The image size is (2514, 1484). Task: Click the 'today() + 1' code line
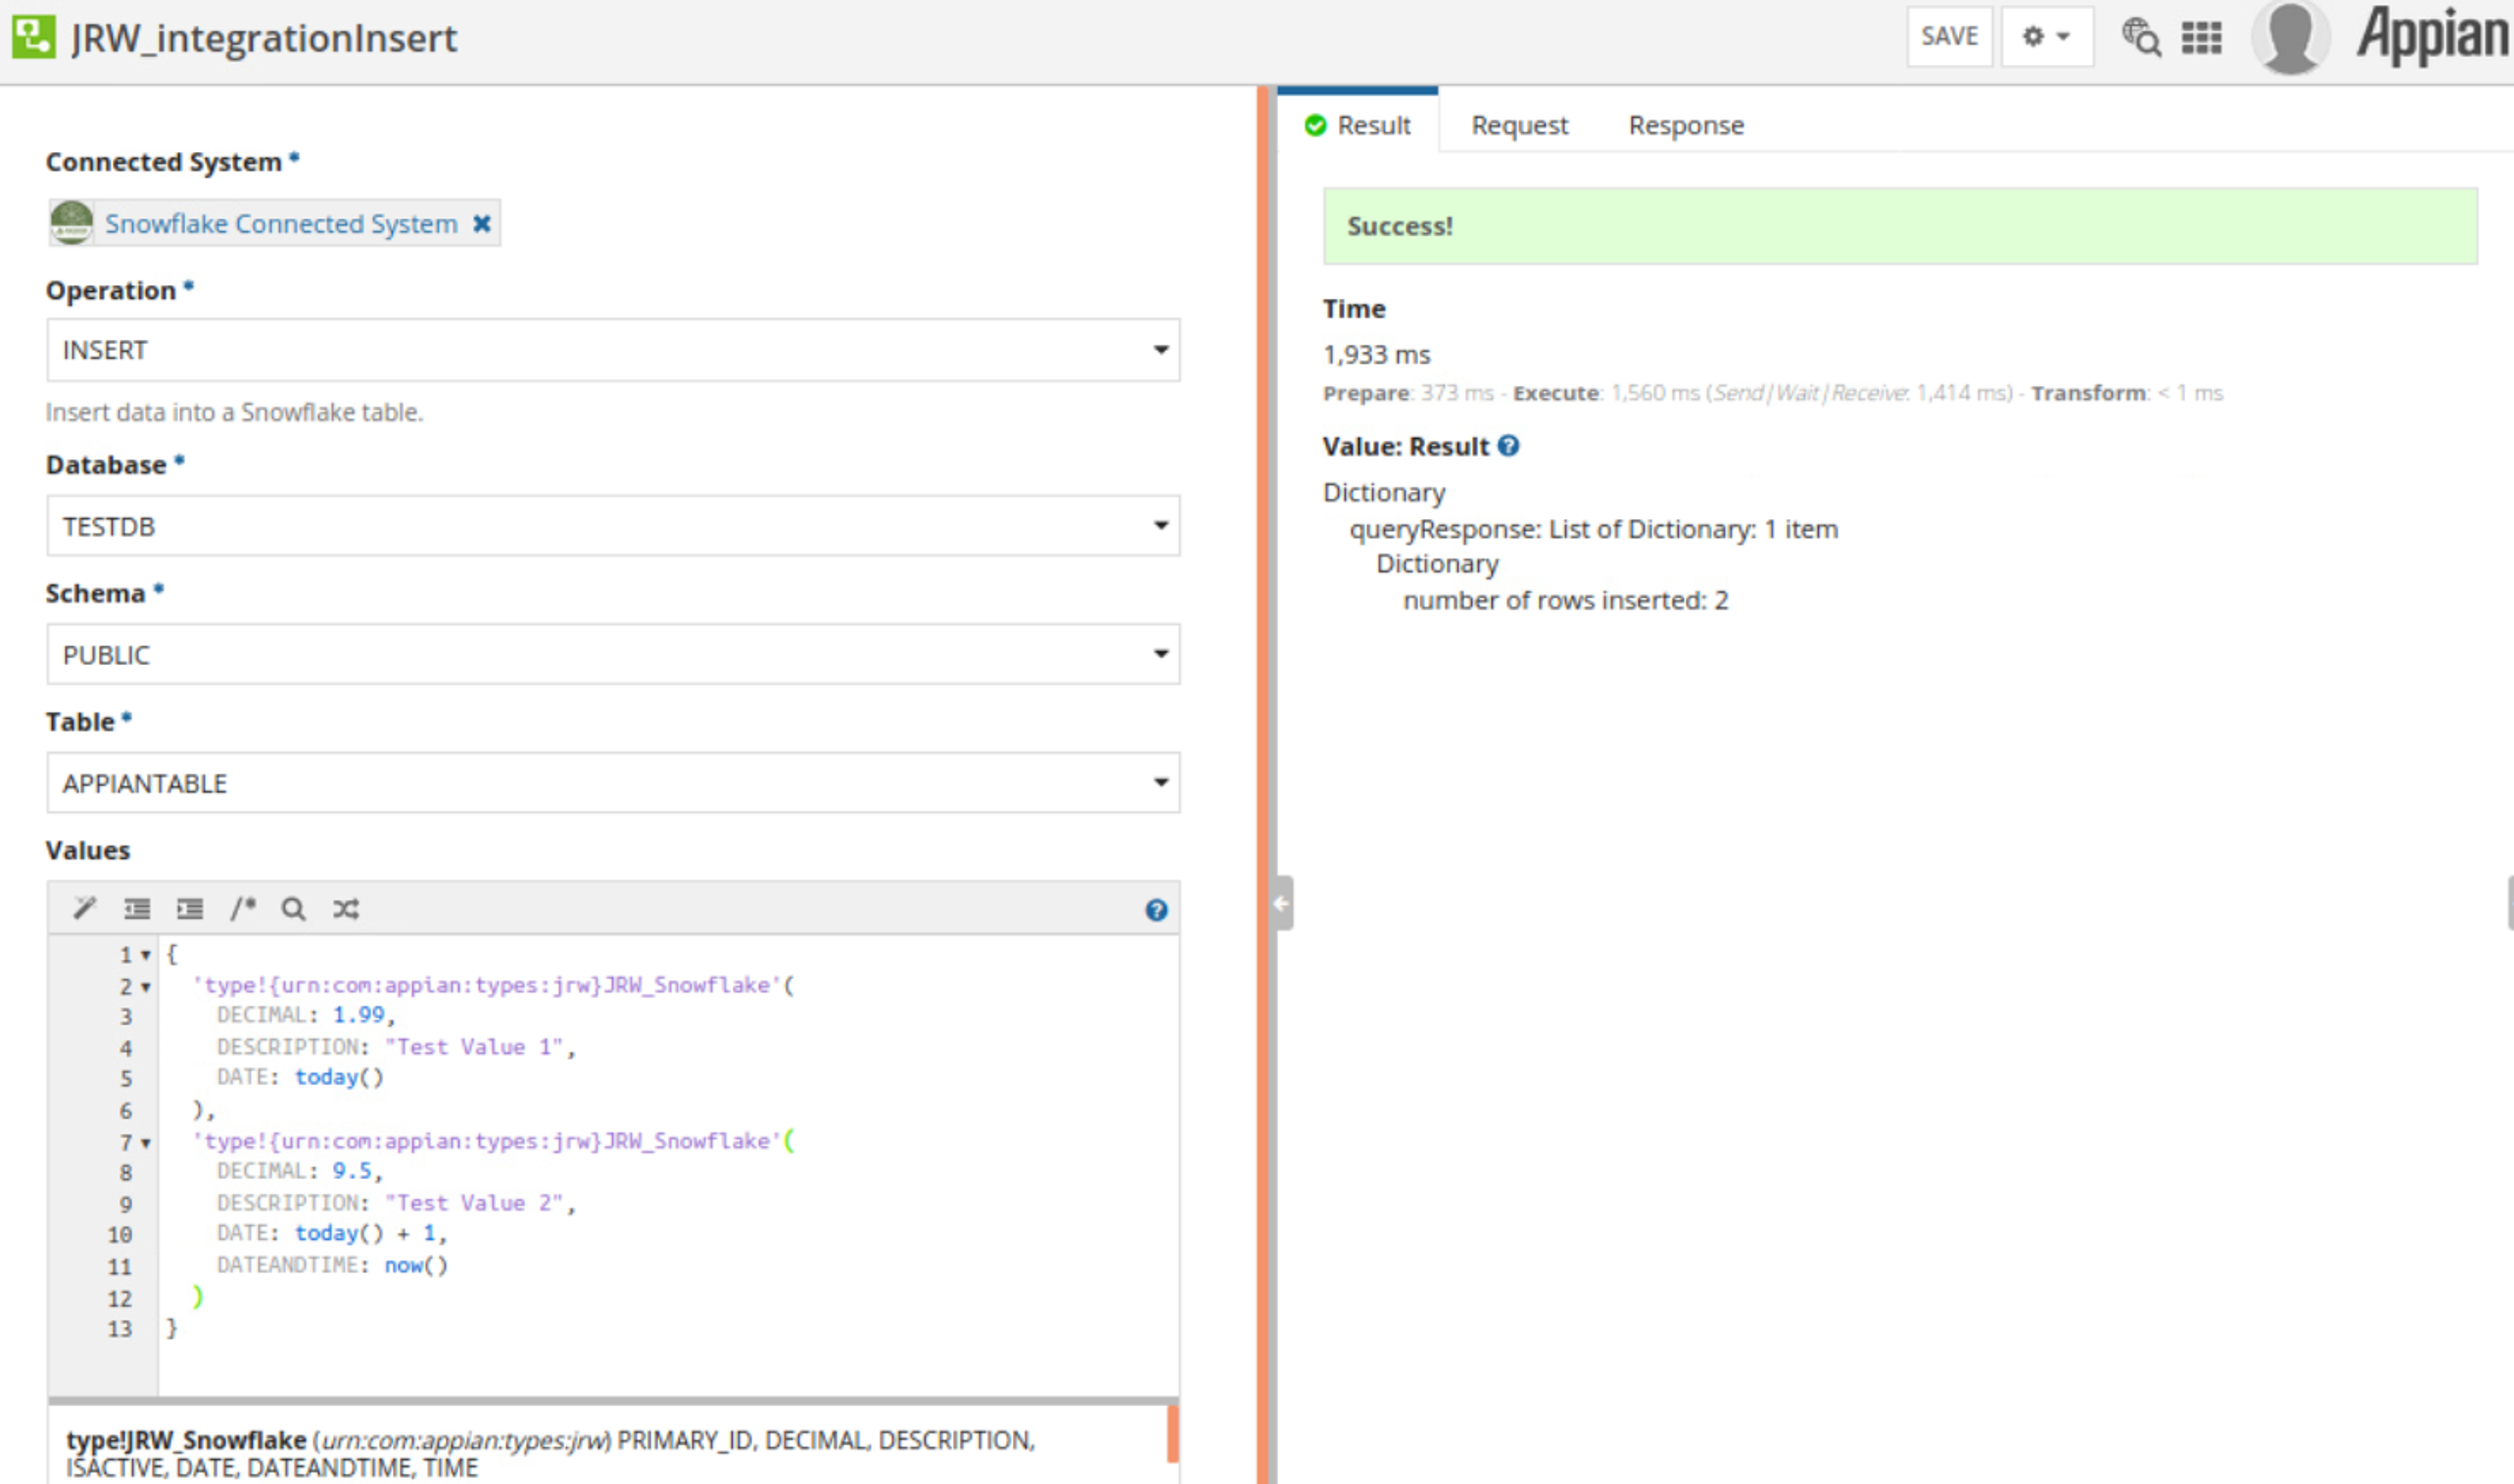pos(332,1233)
